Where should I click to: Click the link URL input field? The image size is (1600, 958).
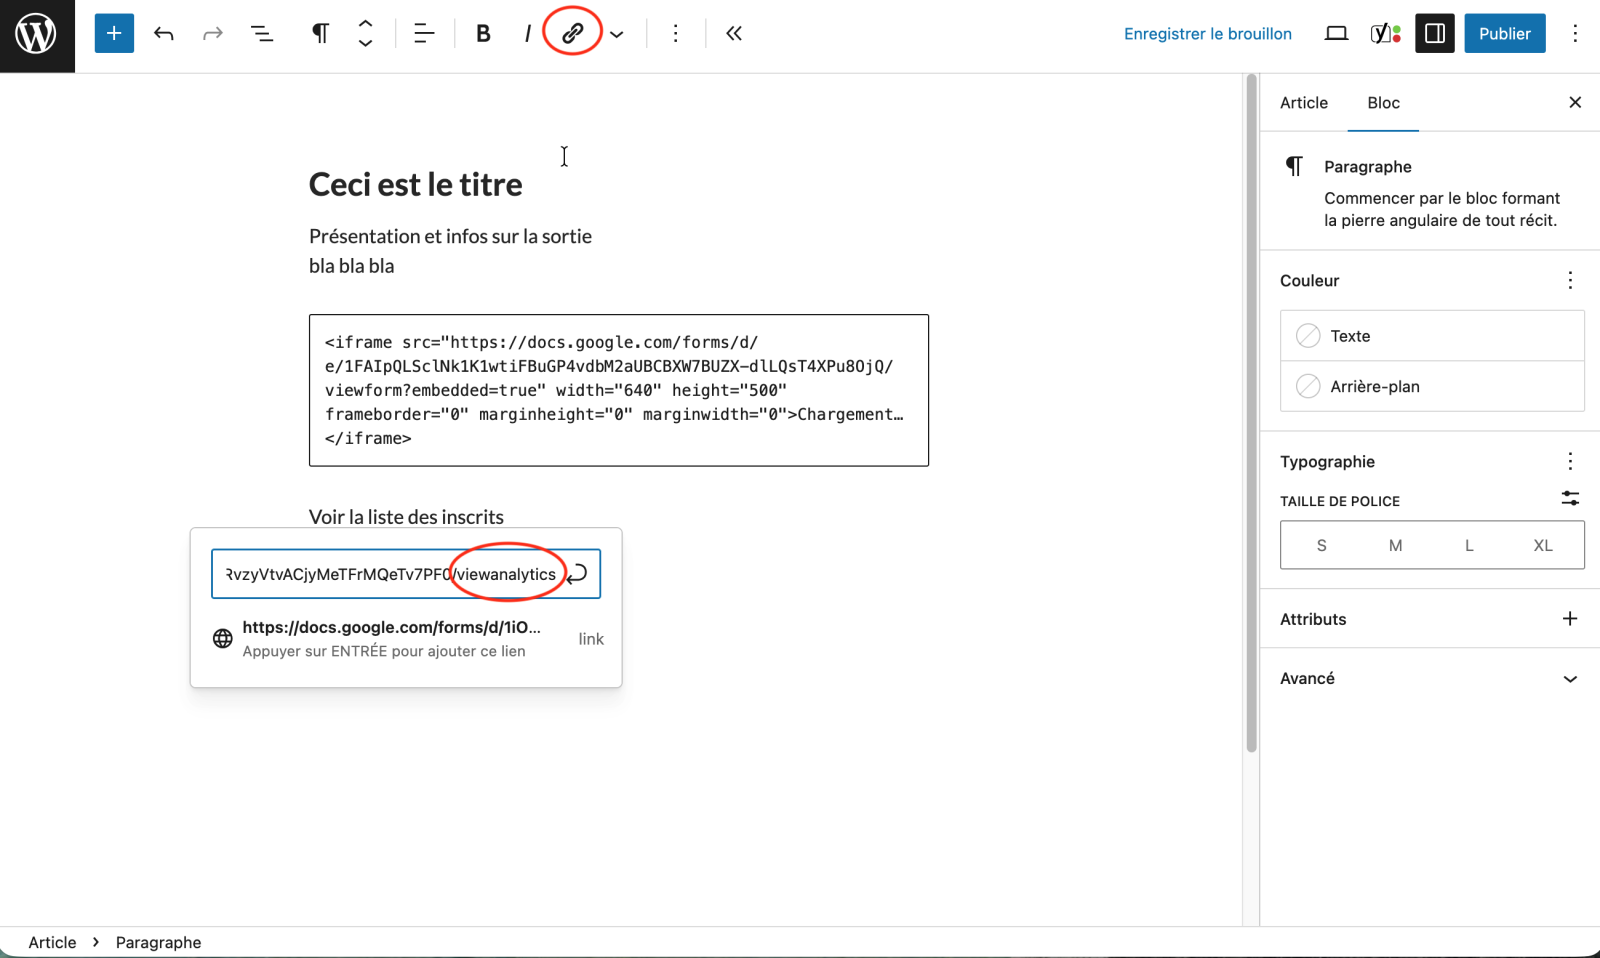tap(388, 574)
